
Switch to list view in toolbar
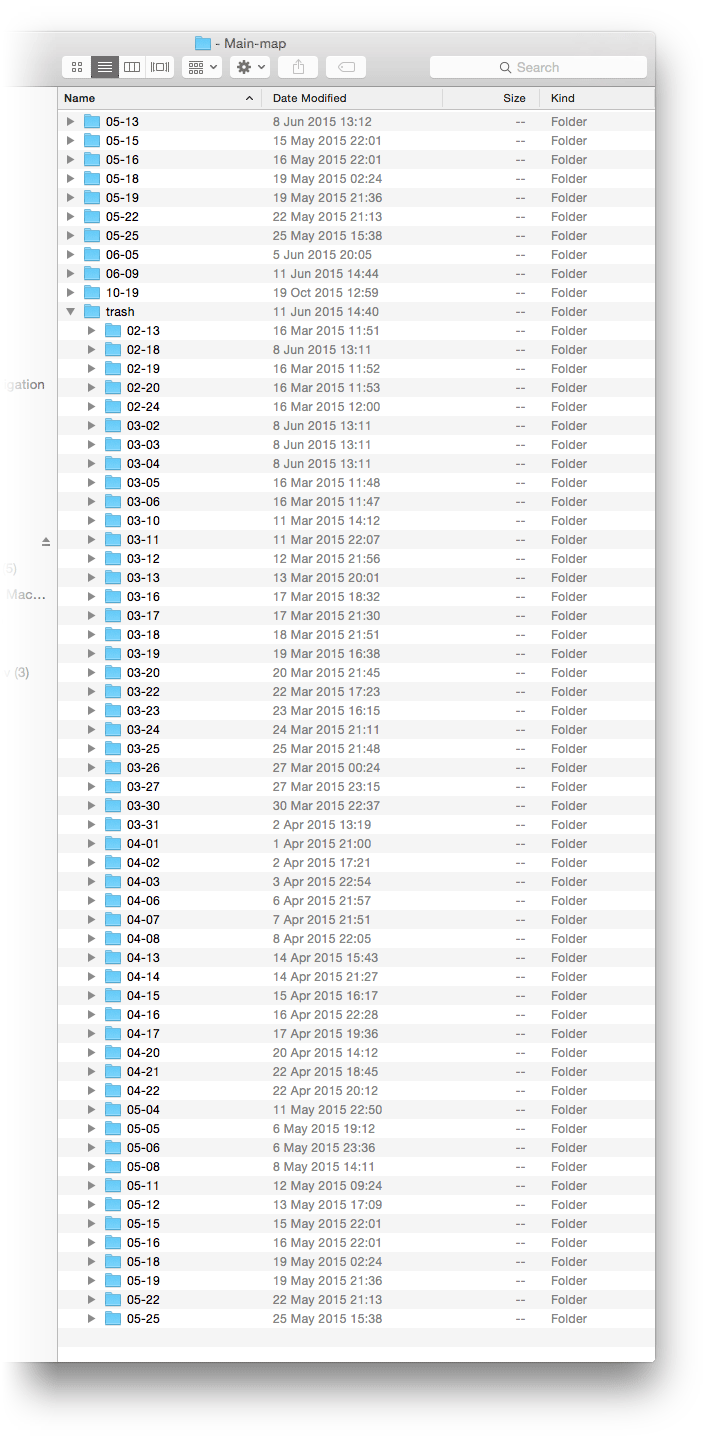pyautogui.click(x=104, y=67)
